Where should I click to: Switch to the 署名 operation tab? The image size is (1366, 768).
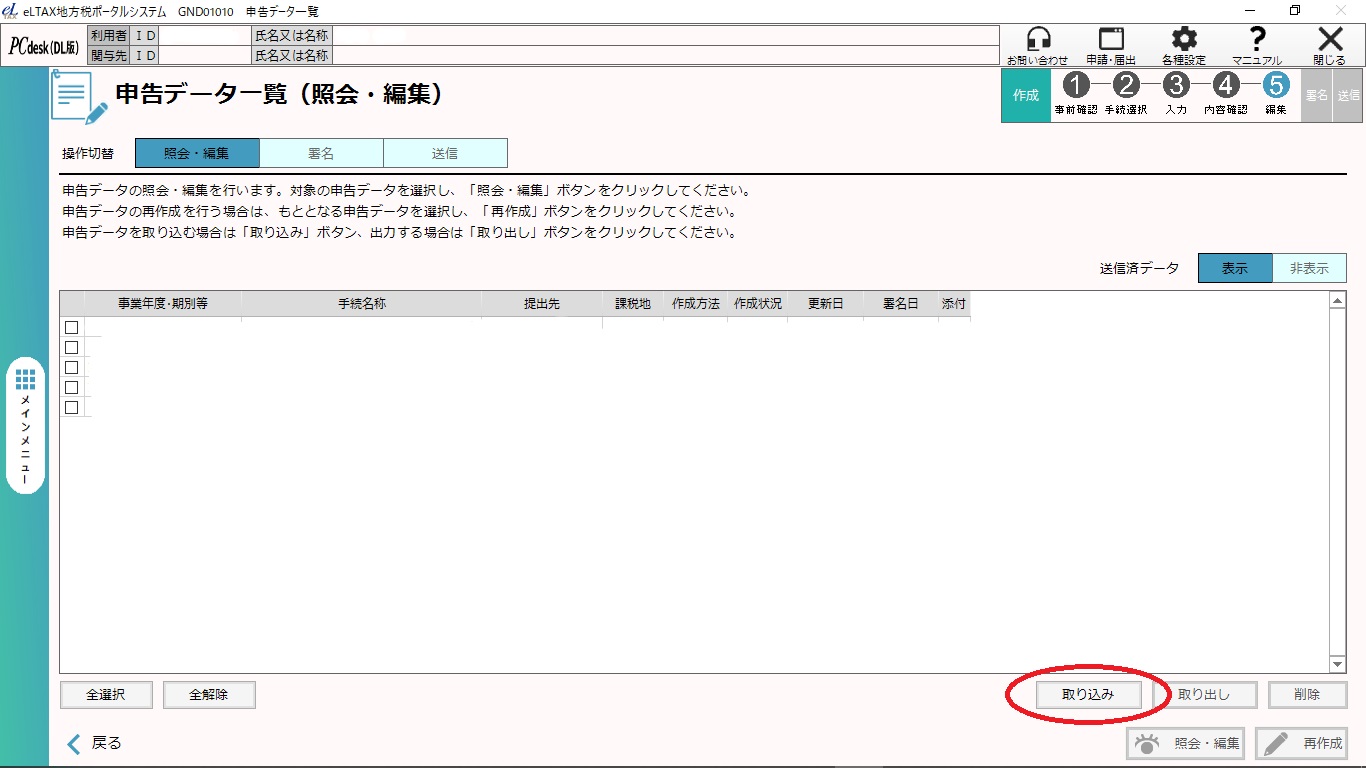click(x=321, y=153)
